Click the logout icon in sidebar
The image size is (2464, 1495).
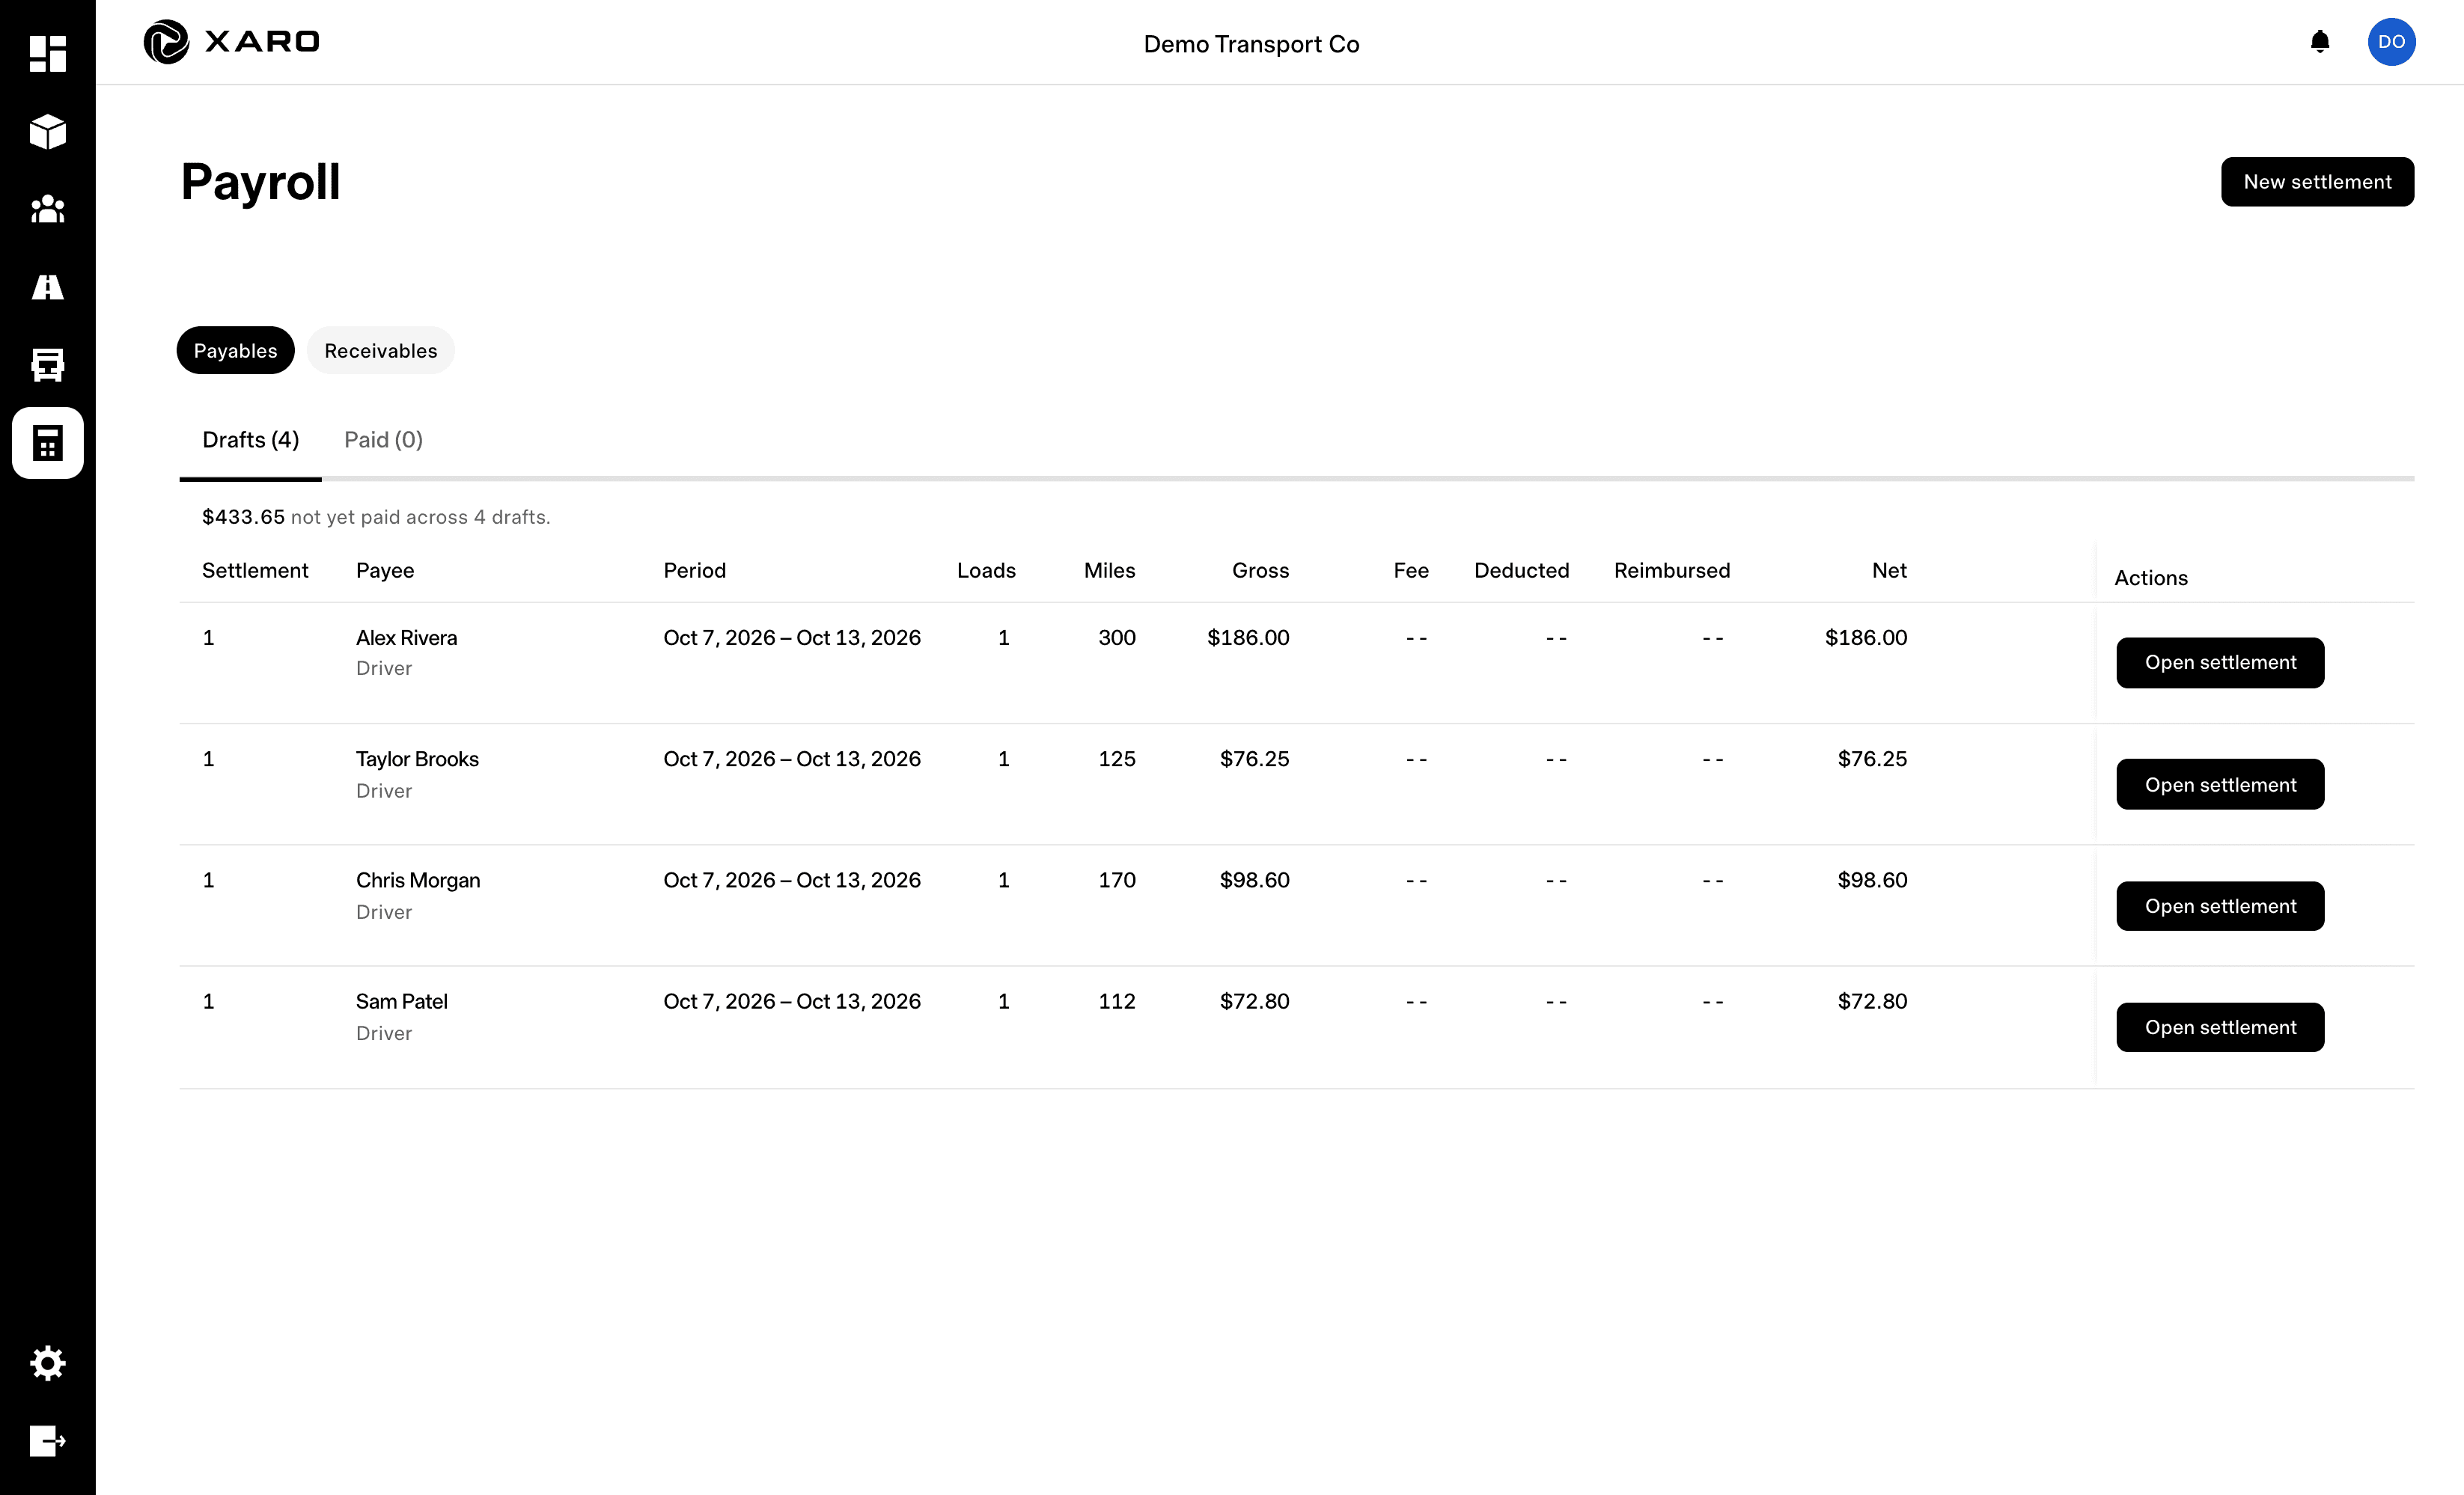tap(47, 1440)
